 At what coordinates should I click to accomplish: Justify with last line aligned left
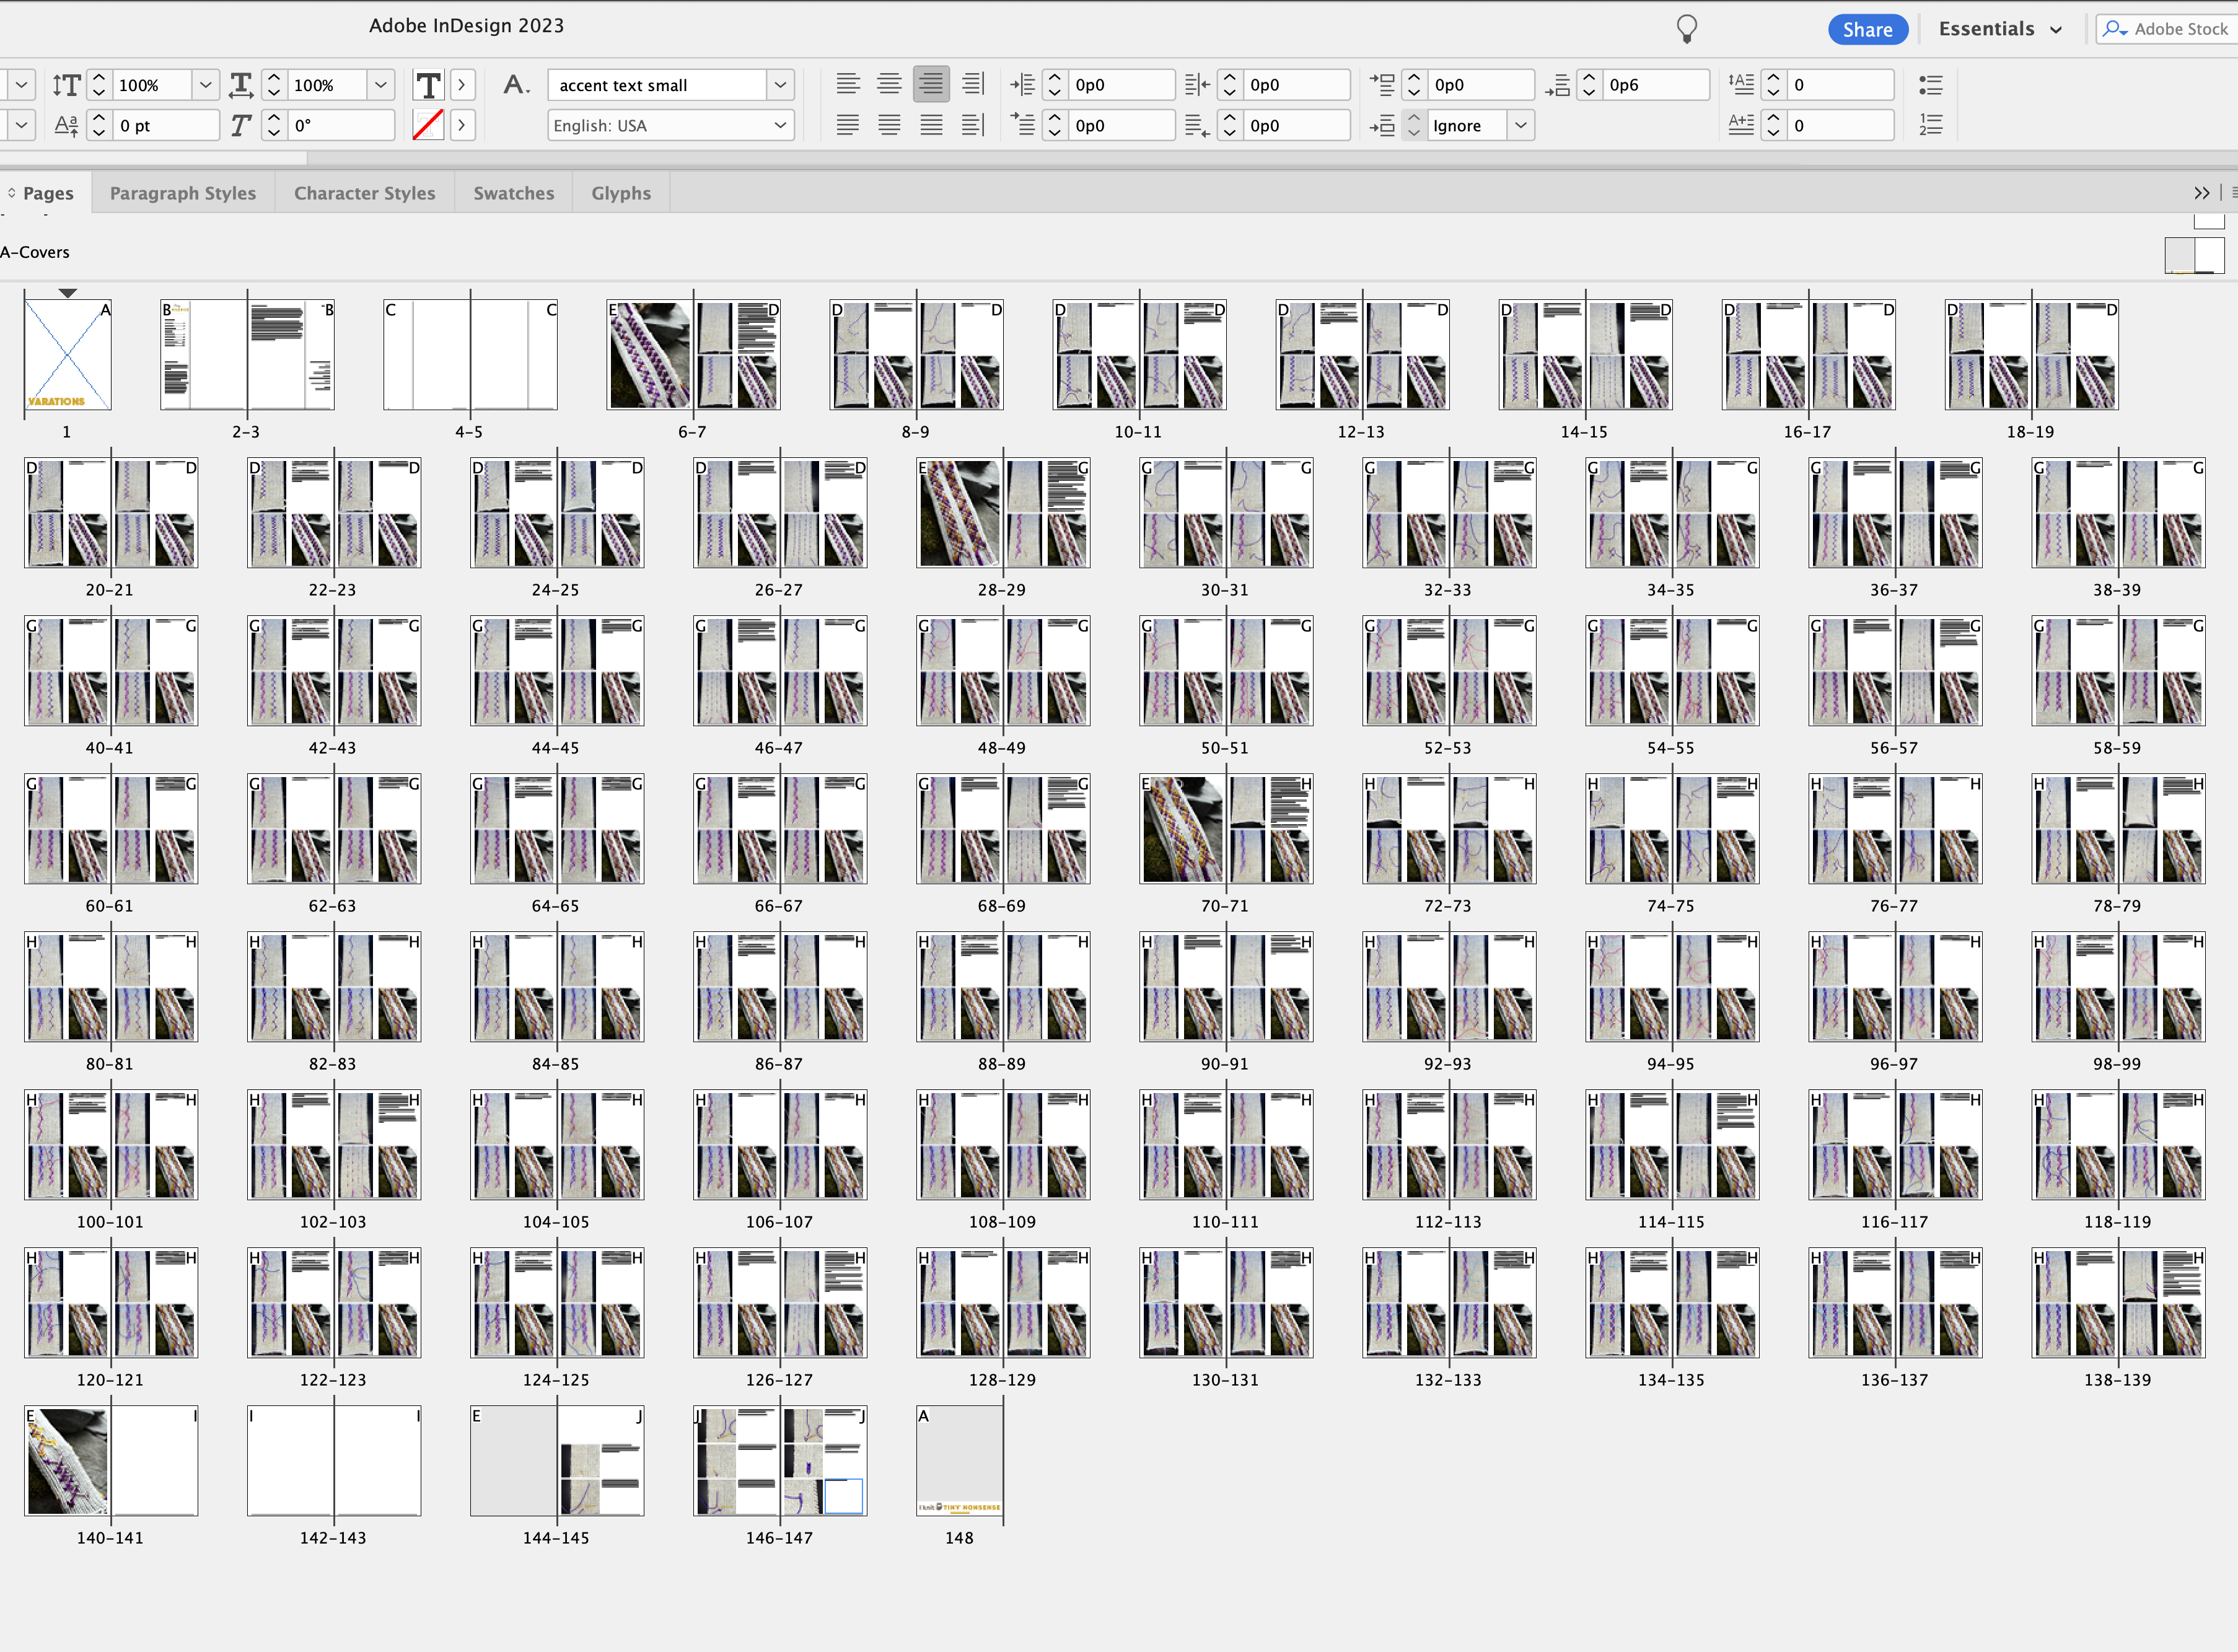(848, 125)
